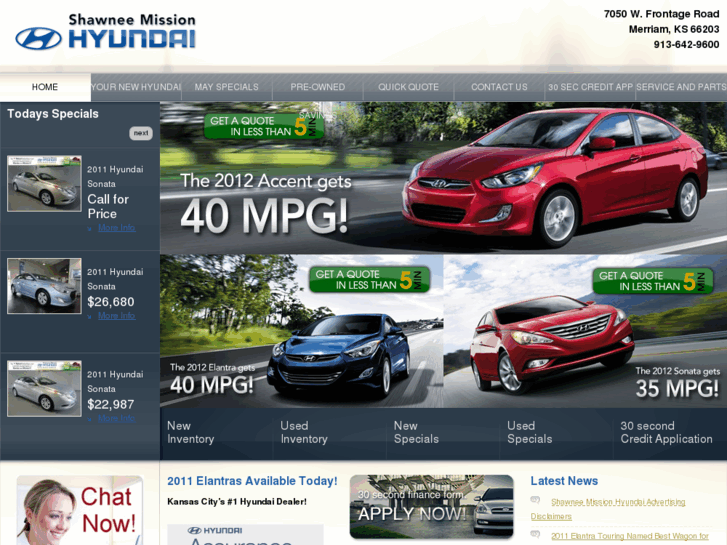
Task: Click Get a Quote badge on Sonata banner
Action: [653, 281]
